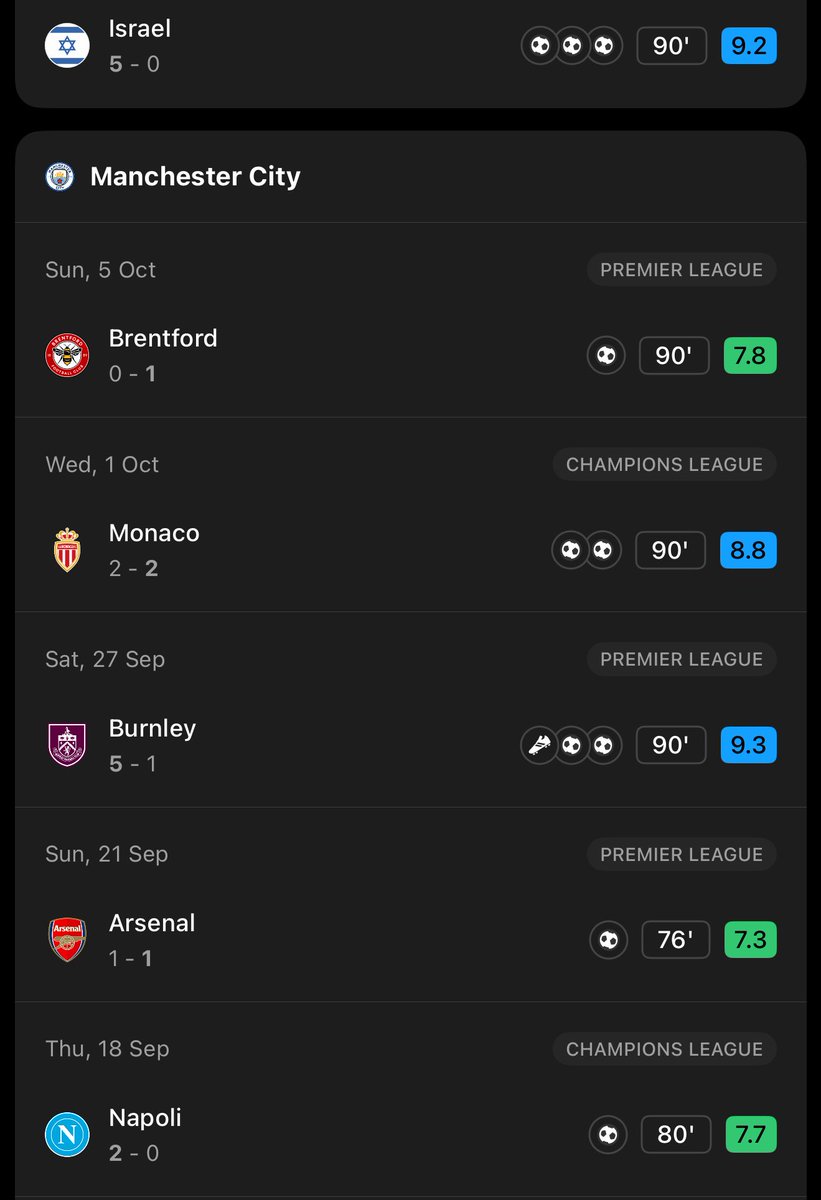Tap the Manchester City club crest
This screenshot has height=1200, width=821.
[x=60, y=177]
